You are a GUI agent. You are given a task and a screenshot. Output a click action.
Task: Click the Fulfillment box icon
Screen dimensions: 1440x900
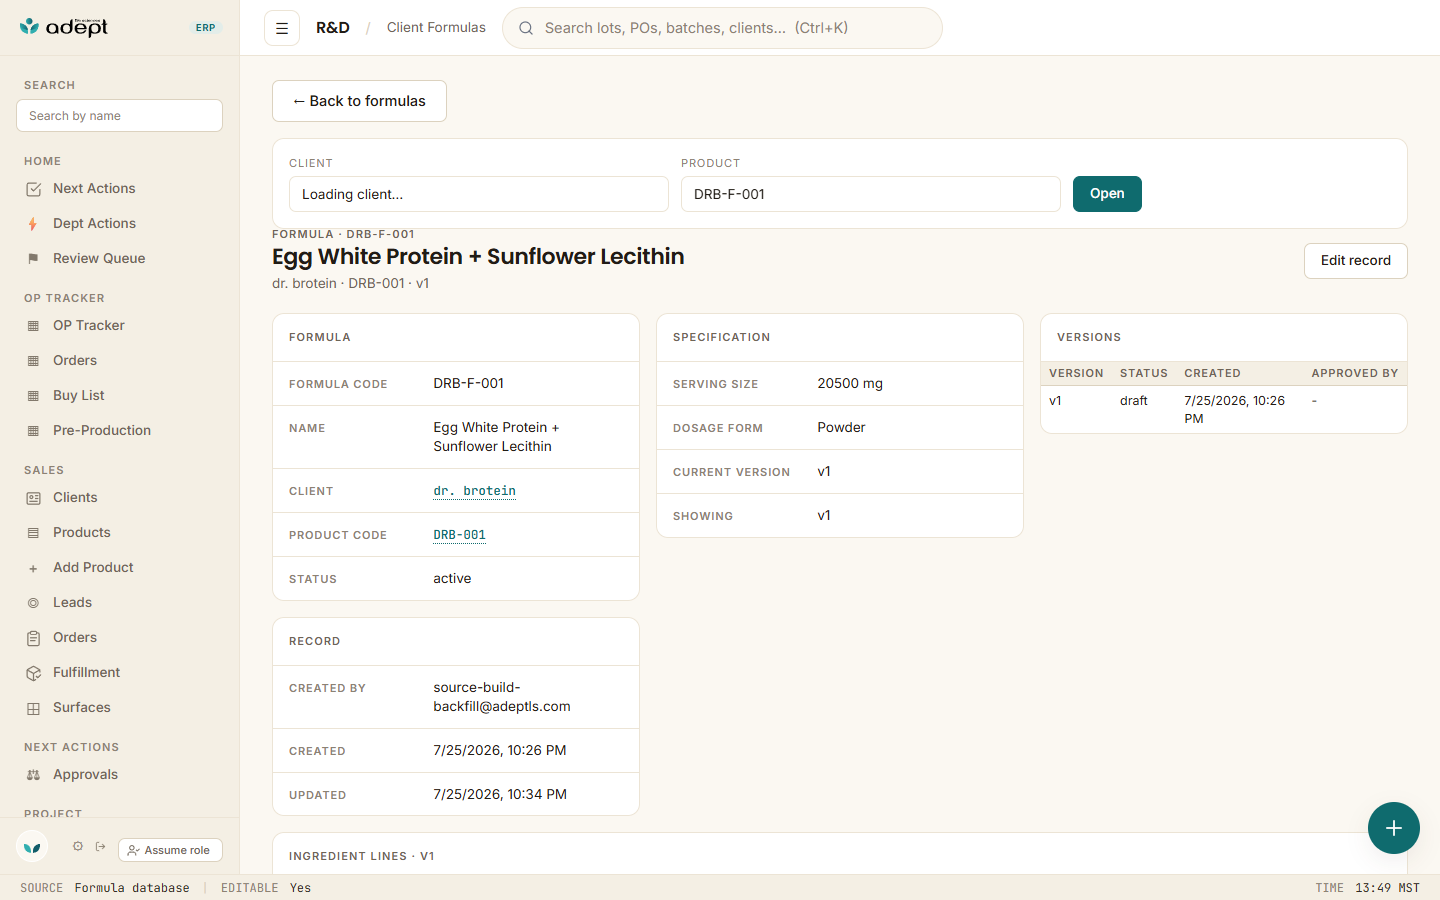33,673
